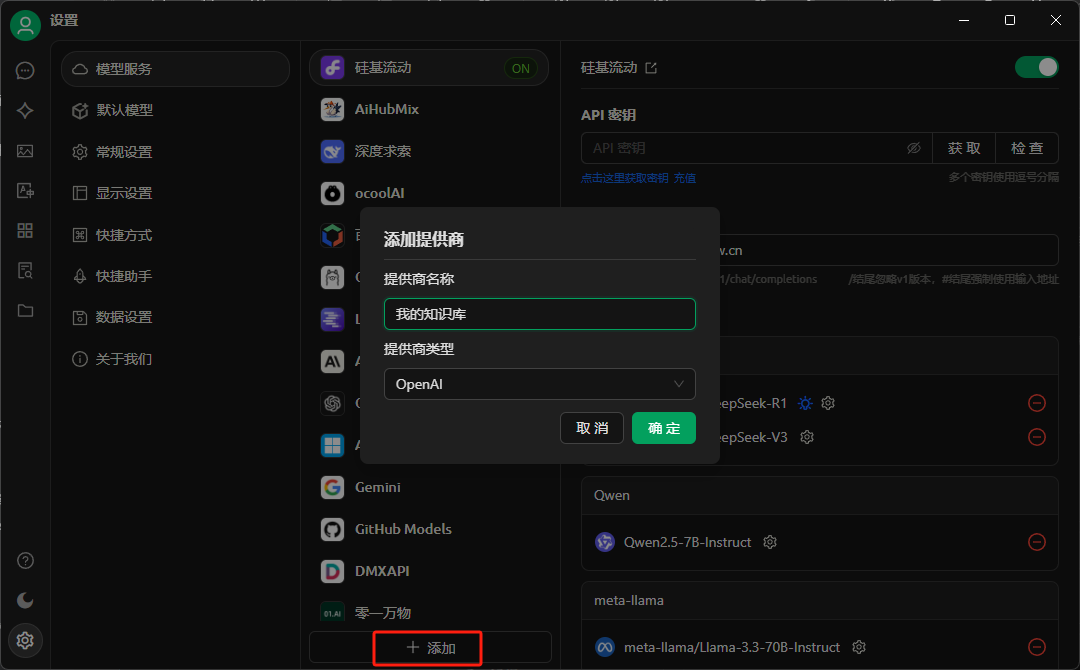Open 显示设置 settings section
This screenshot has width=1080, height=670.
(x=176, y=193)
